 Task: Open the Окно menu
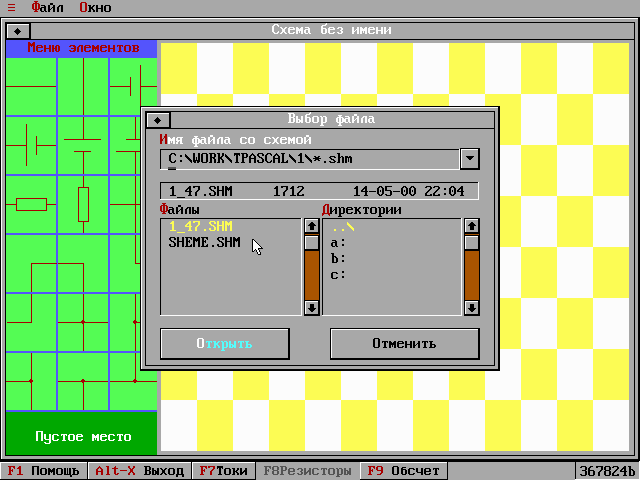click(x=95, y=7)
